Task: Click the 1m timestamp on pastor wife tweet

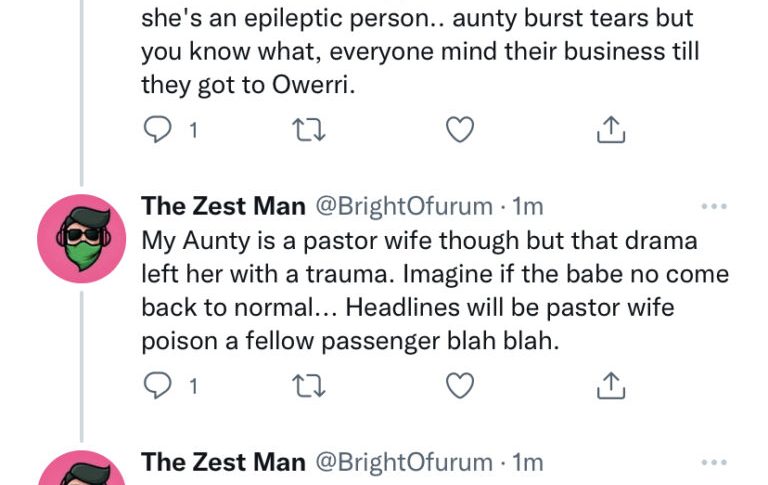Action: (527, 207)
